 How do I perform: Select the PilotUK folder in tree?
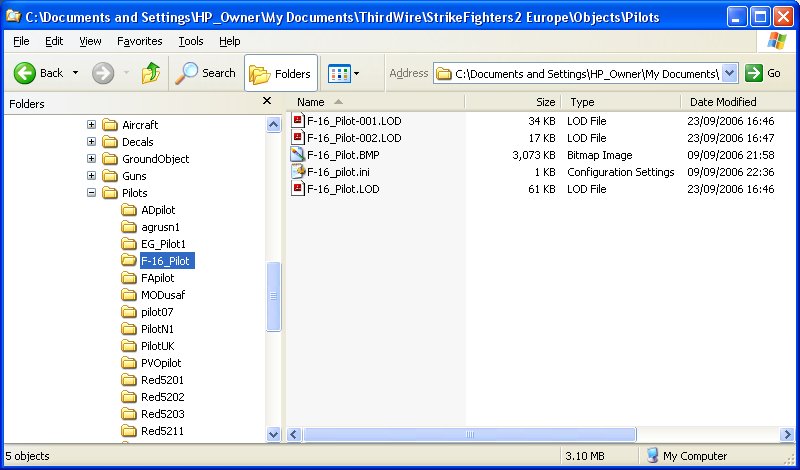point(158,346)
